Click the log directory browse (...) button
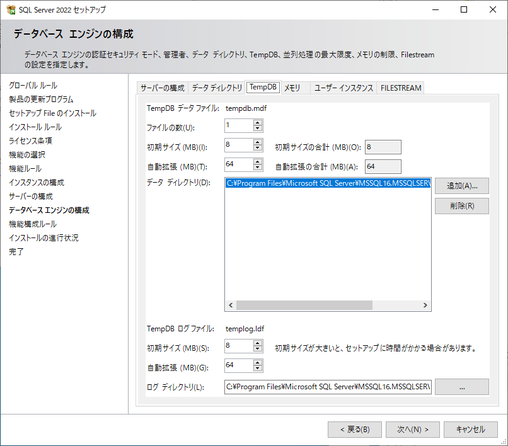This screenshot has width=508, height=446. tap(462, 387)
